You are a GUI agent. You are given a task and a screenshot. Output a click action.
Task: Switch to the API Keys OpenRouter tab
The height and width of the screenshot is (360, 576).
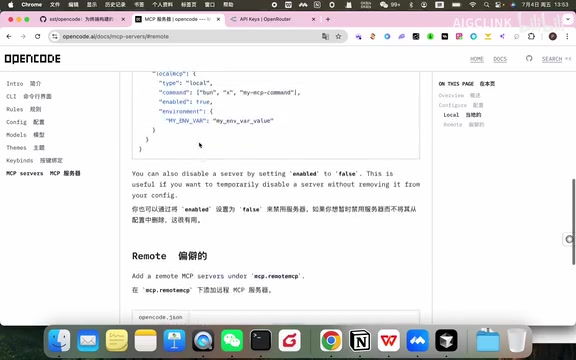tap(272, 19)
